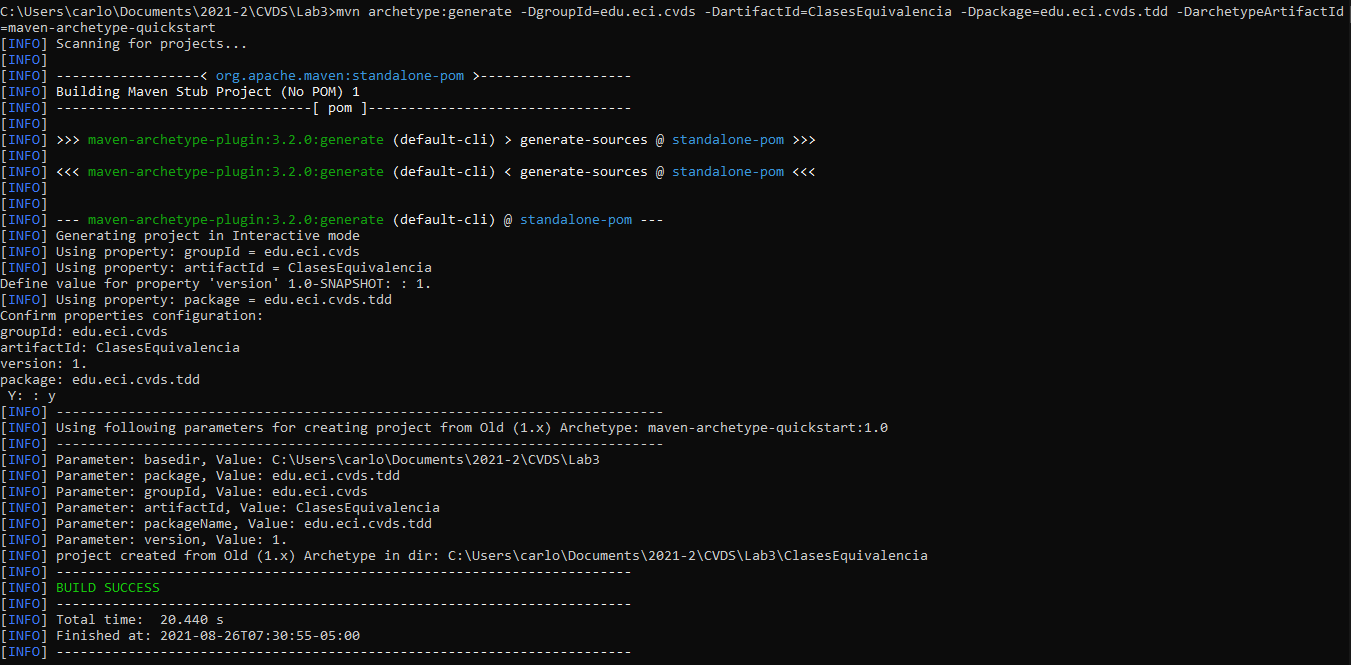Click 'org.apache.maven:standalone-pom' text

(x=340, y=76)
